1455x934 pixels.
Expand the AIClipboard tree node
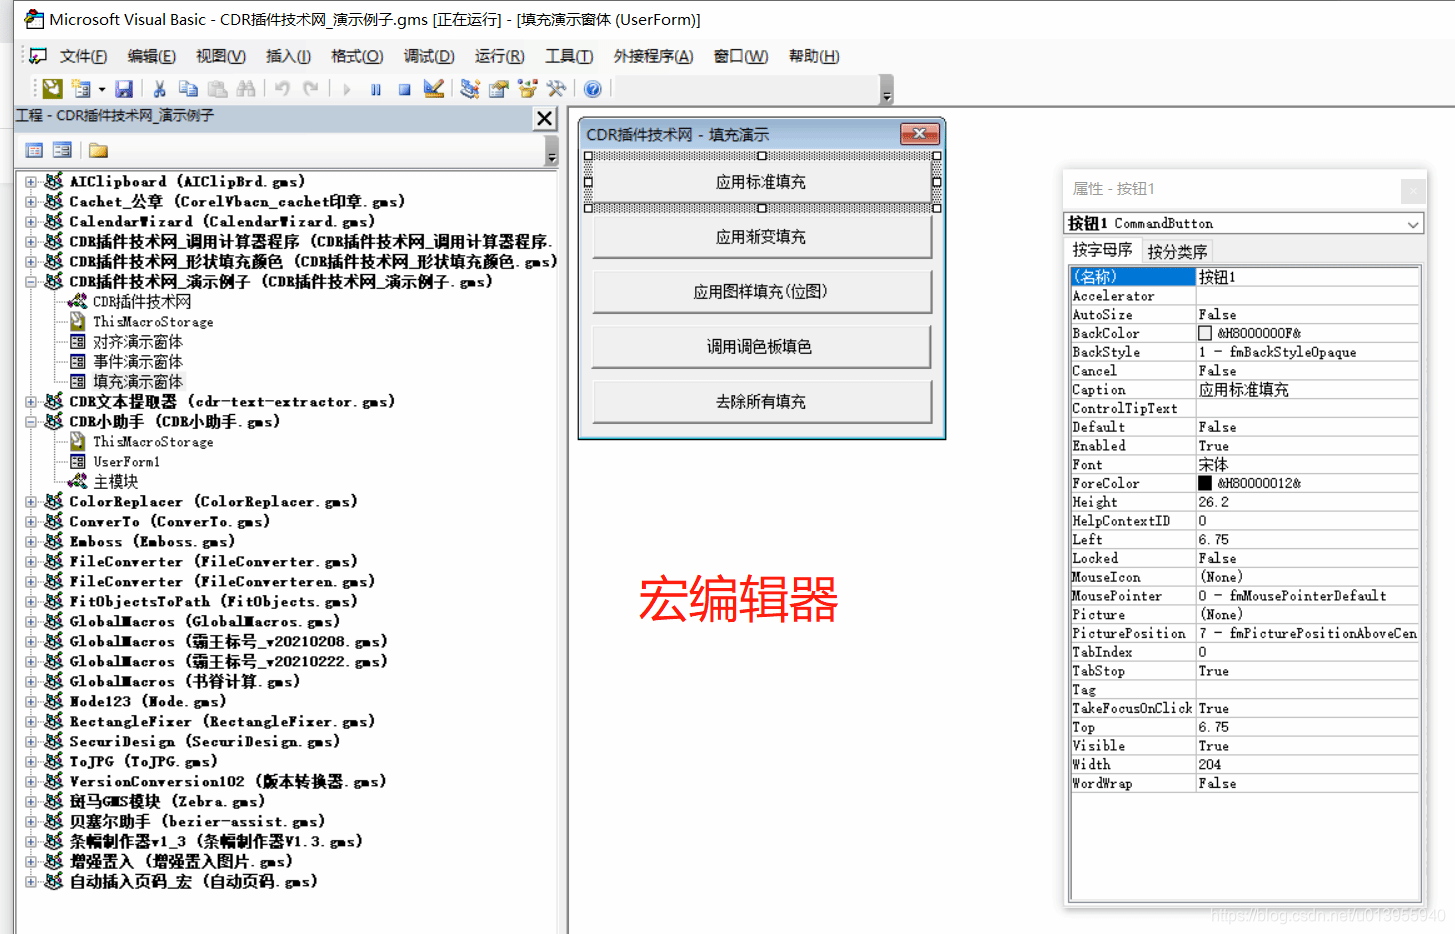(x=33, y=181)
